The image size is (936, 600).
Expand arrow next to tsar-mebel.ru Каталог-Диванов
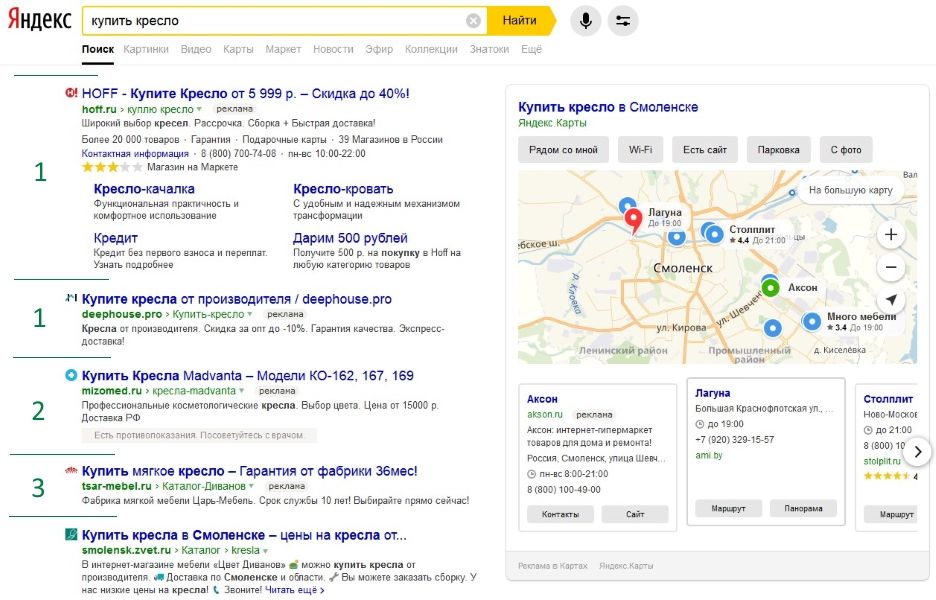pos(251,486)
